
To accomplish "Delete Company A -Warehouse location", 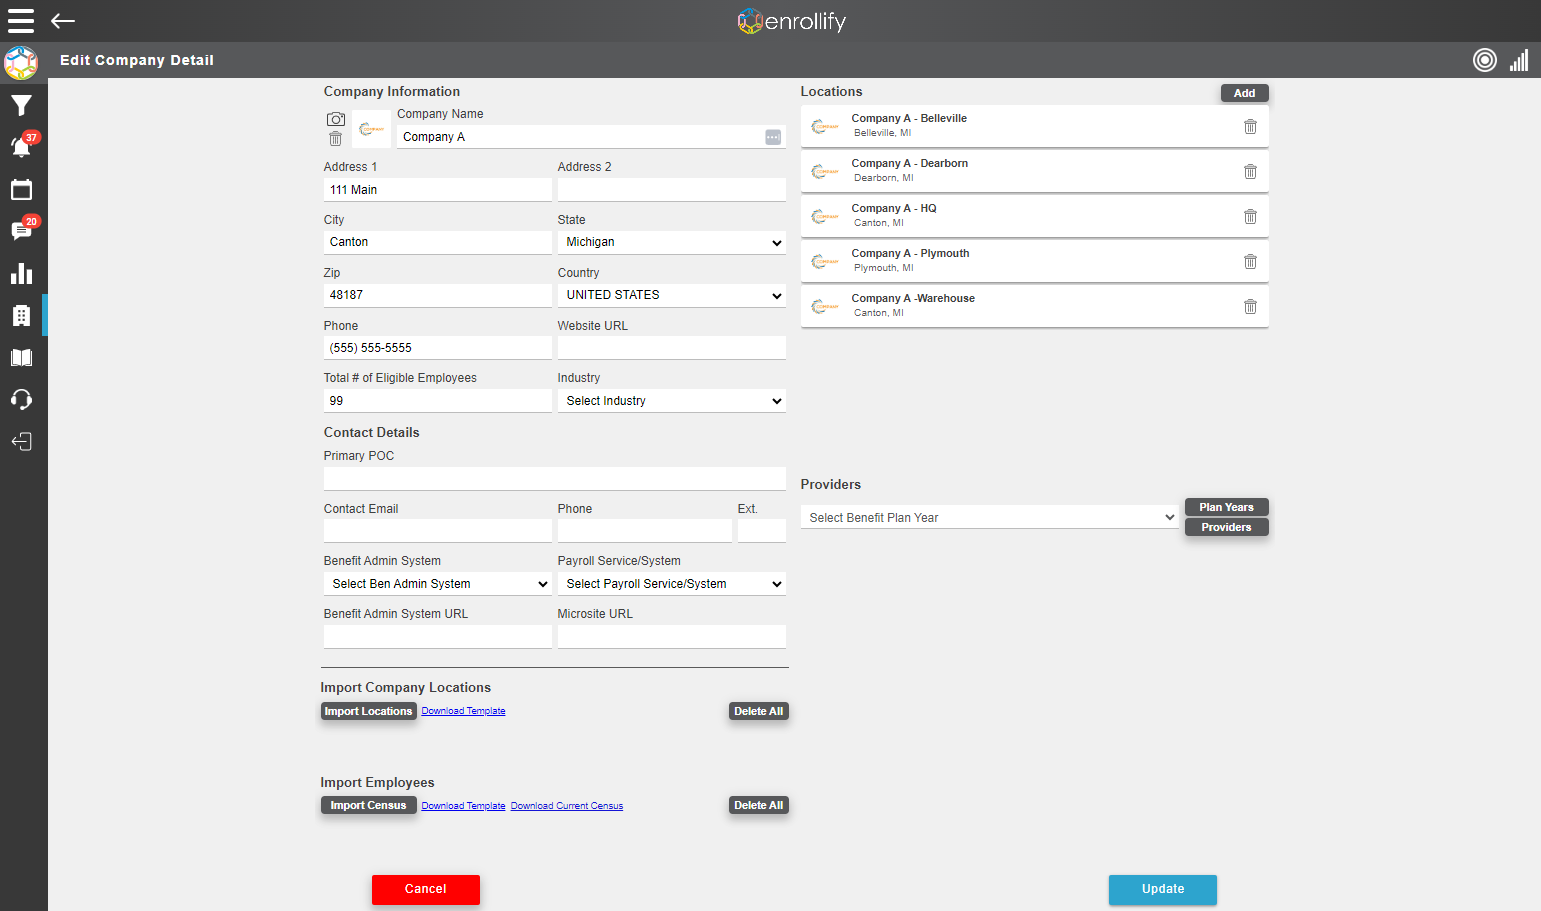I will [1250, 306].
